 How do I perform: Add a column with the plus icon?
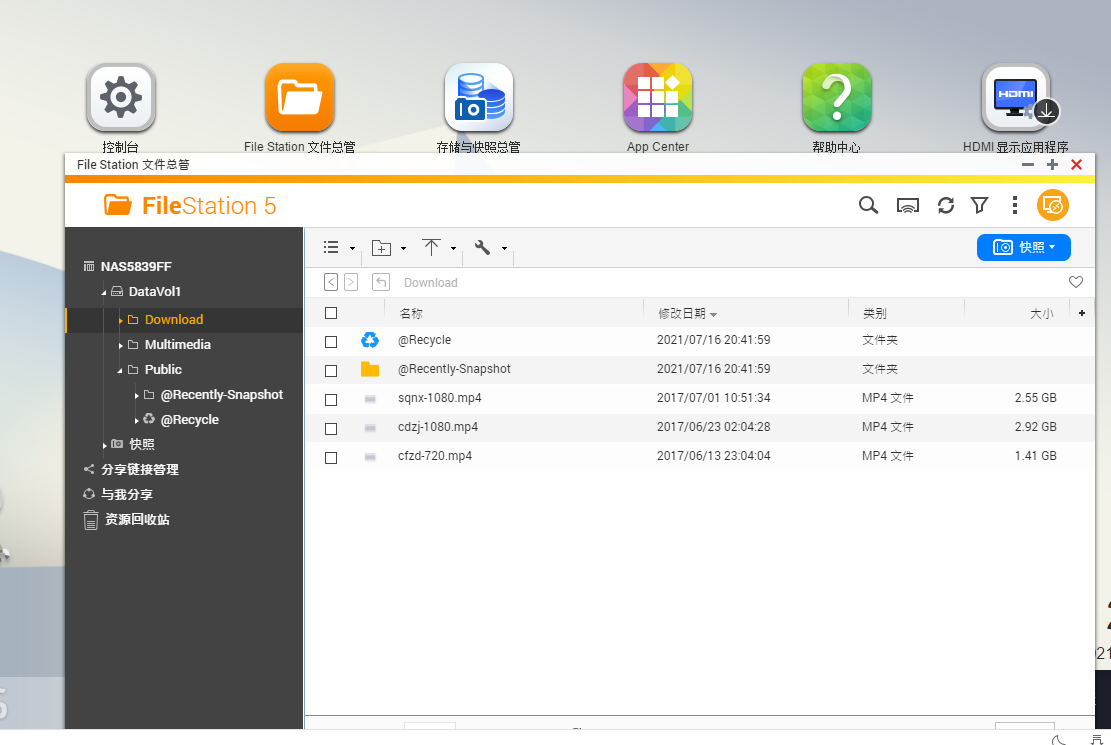click(x=1082, y=313)
